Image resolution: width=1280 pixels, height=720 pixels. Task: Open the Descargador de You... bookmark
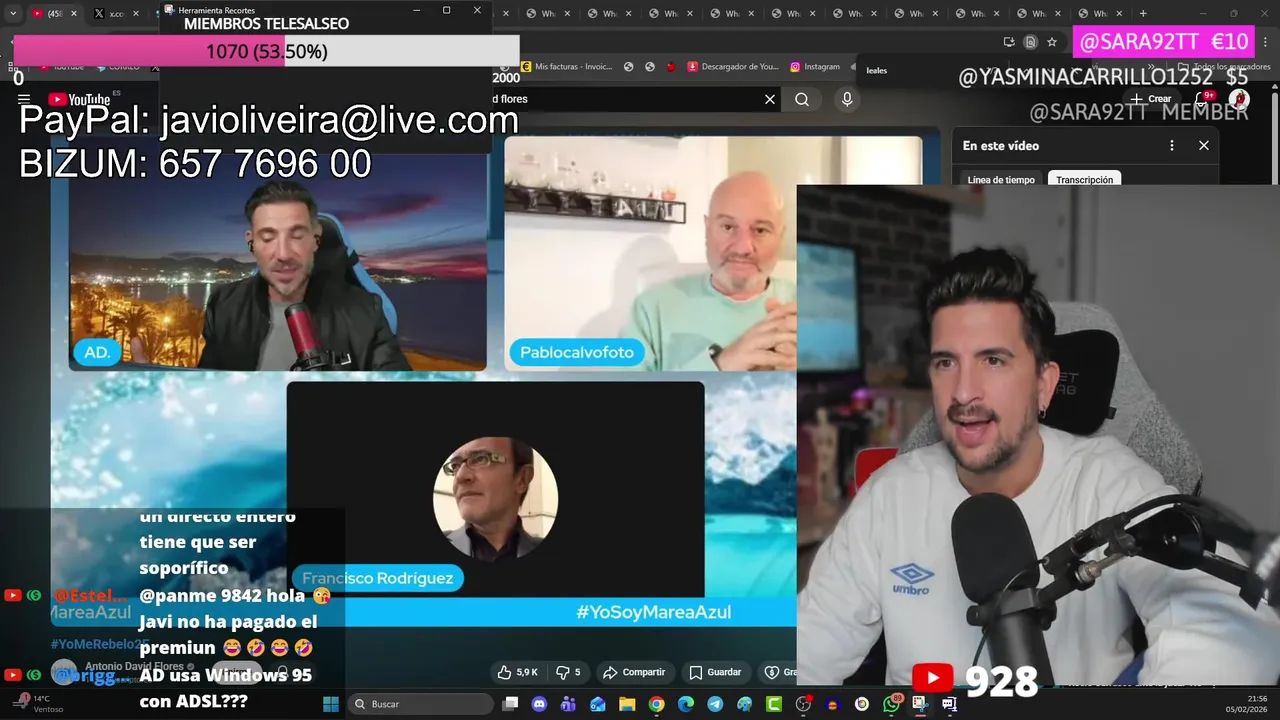coord(733,67)
